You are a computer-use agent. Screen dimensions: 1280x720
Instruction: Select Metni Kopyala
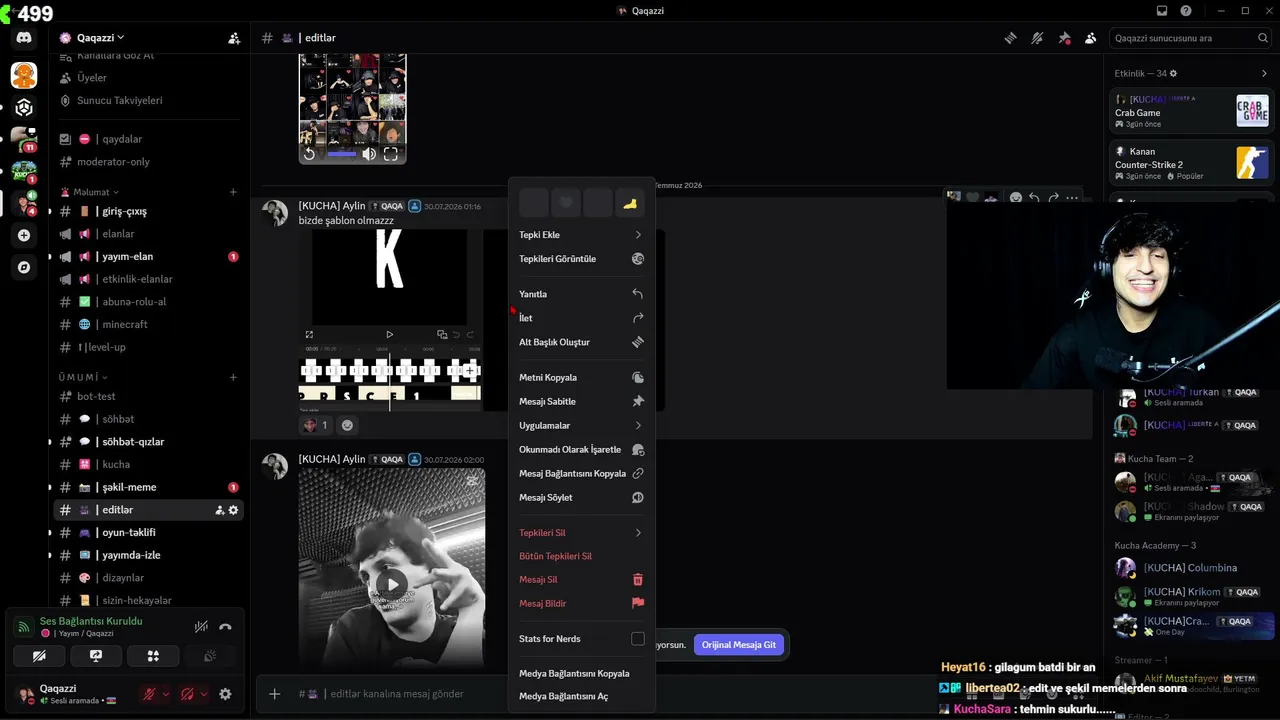pyautogui.click(x=581, y=377)
